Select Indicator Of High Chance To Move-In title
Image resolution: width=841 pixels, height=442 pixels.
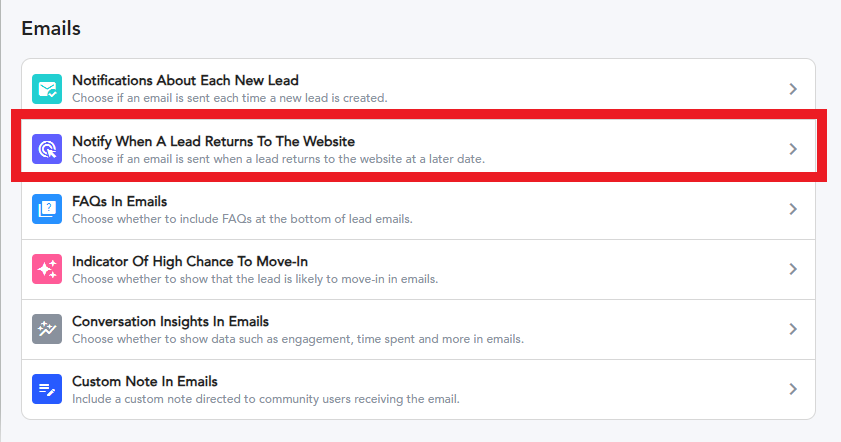click(190, 262)
